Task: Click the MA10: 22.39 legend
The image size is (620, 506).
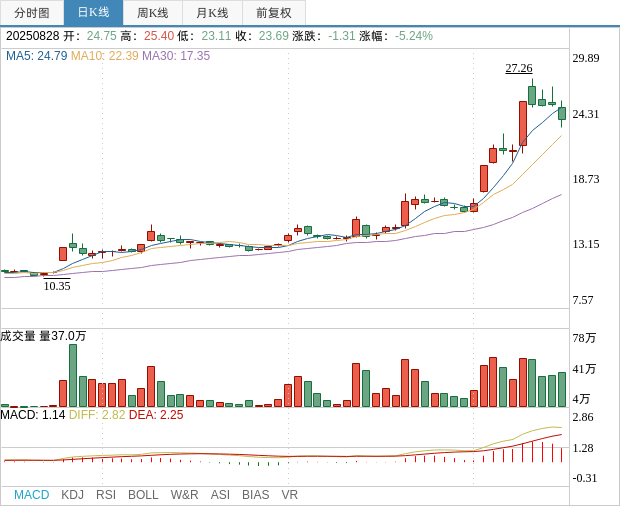Action: [105, 56]
